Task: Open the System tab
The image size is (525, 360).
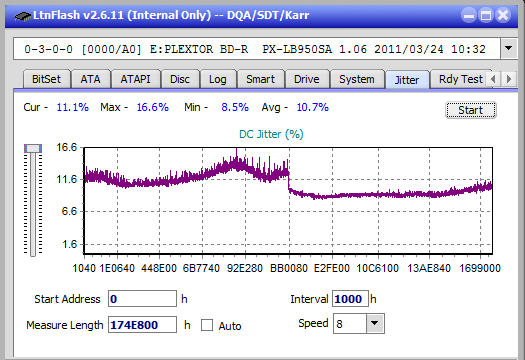Action: [x=357, y=79]
